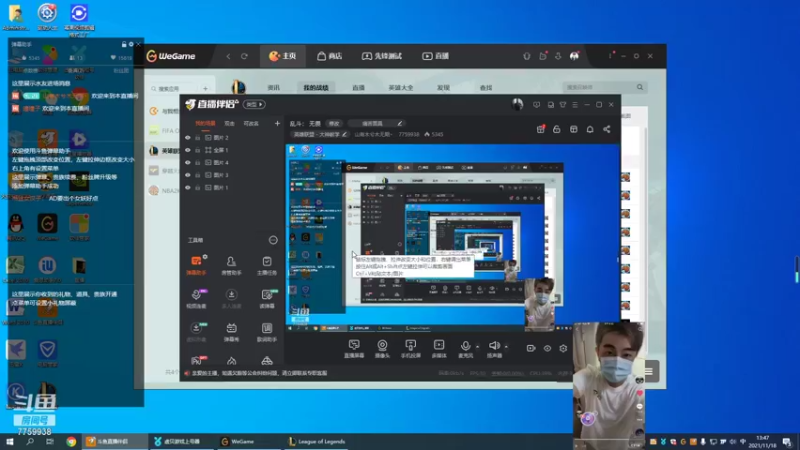Open the video co-stream tool with purple badge

click(x=196, y=298)
